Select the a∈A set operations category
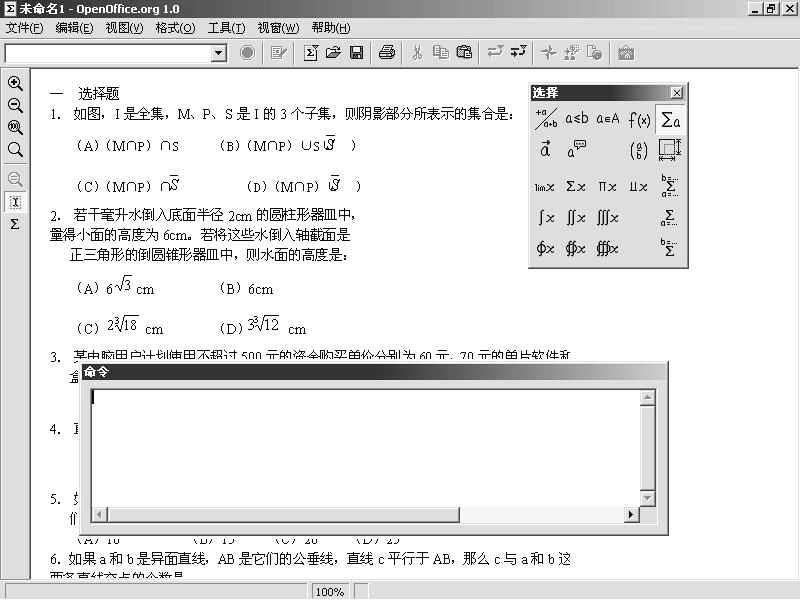800x600 pixels. 608,118
